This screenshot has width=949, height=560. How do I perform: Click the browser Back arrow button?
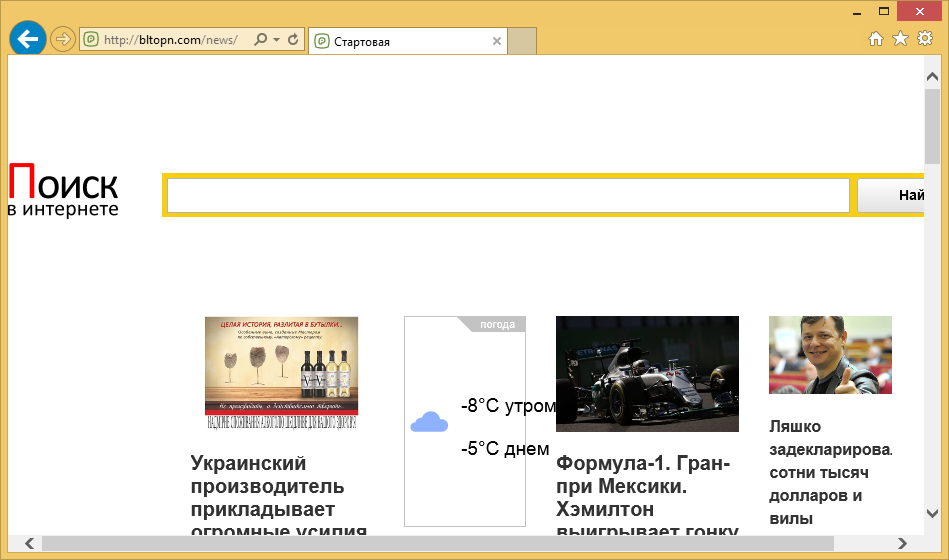(x=28, y=40)
